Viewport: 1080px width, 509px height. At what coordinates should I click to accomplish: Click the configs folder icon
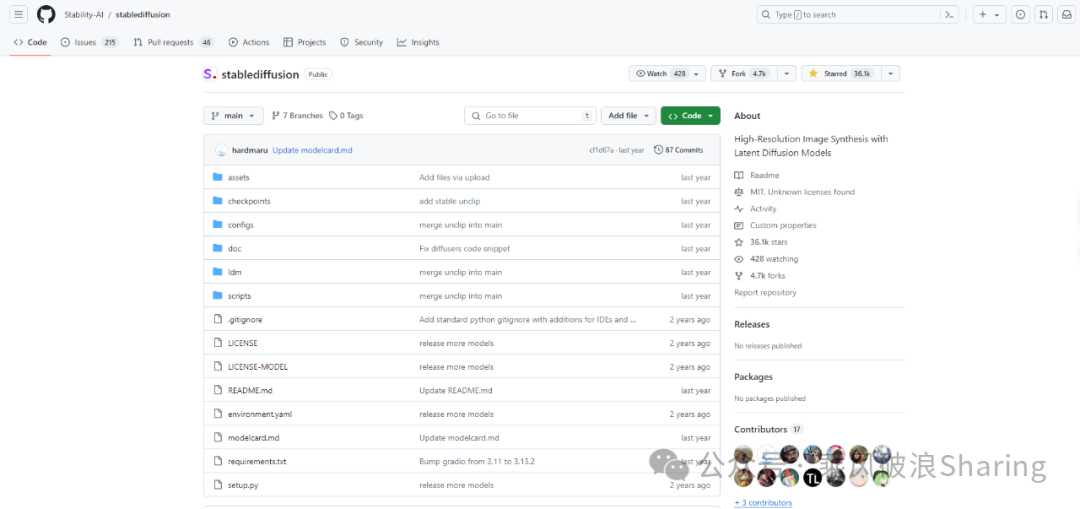218,225
